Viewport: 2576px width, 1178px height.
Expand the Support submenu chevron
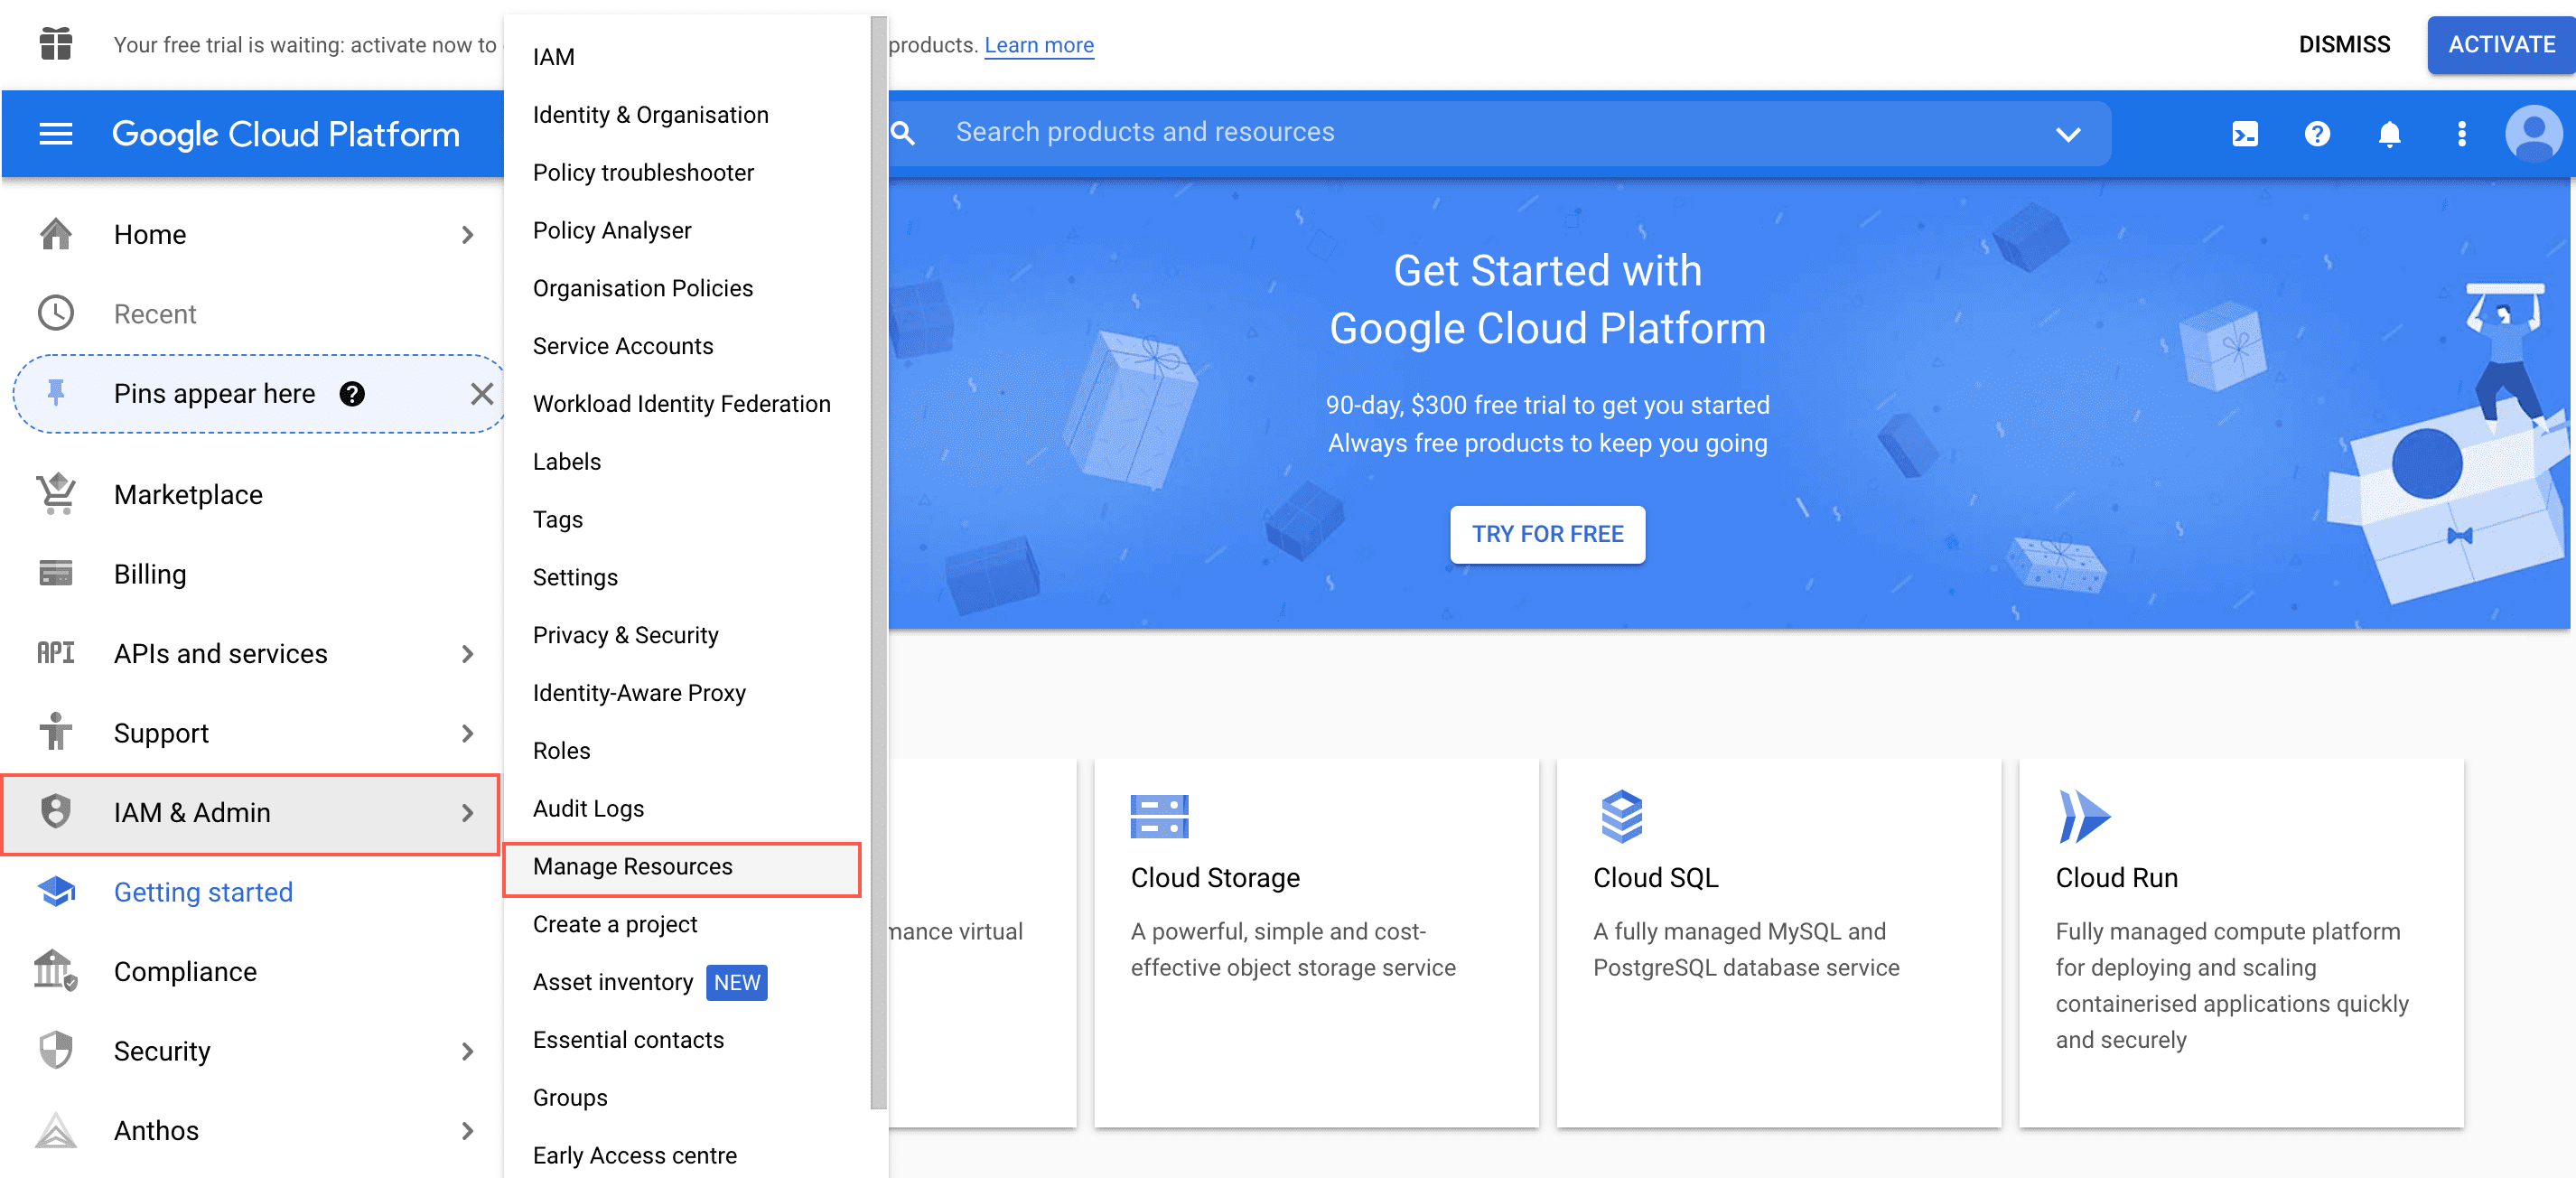[x=469, y=733]
